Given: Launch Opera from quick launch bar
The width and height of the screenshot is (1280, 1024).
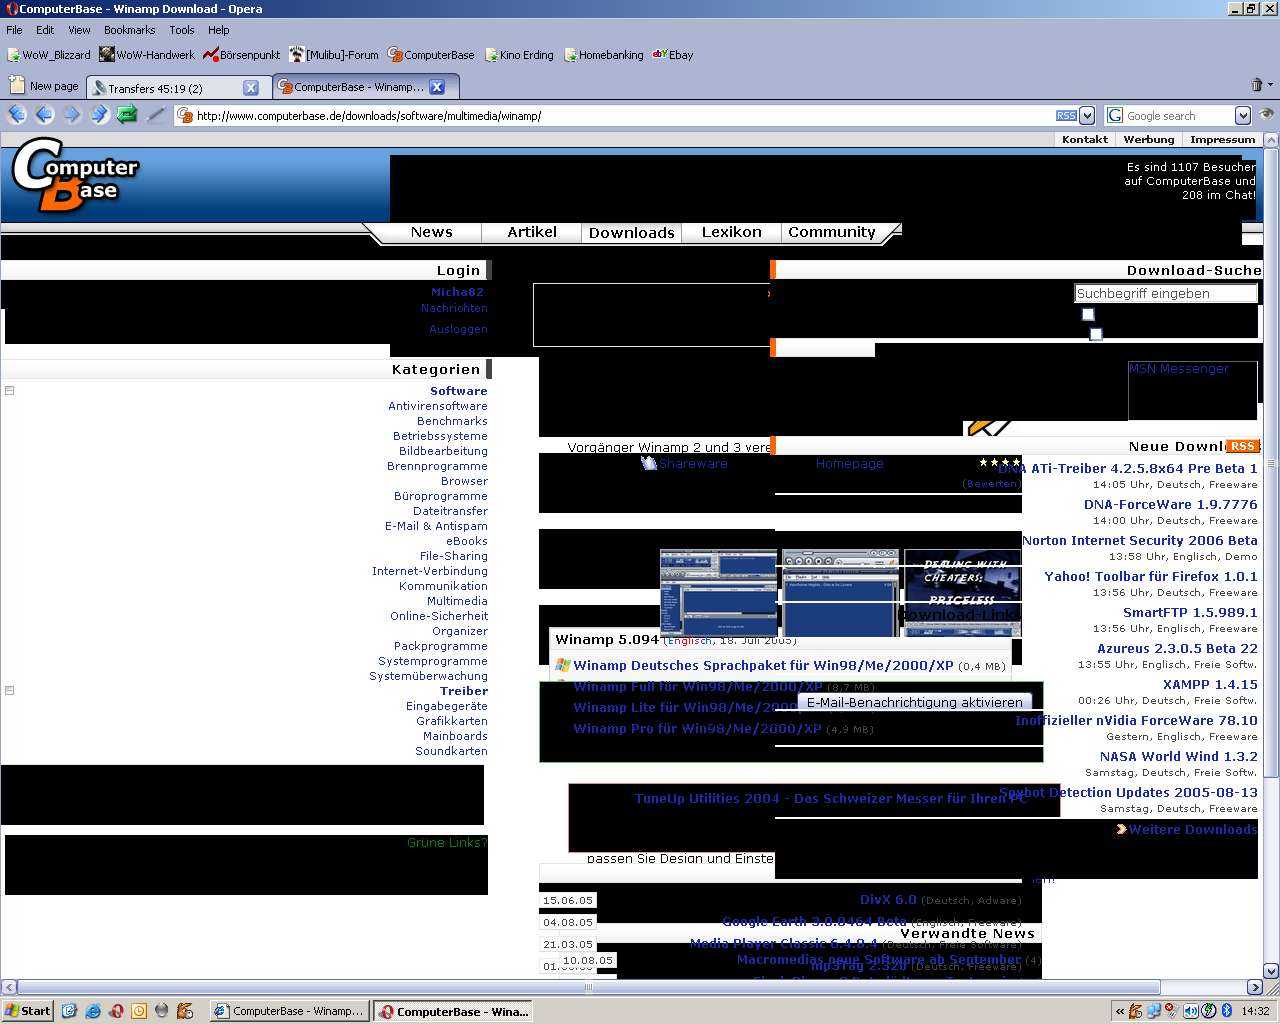Looking at the screenshot, I should click(117, 1011).
